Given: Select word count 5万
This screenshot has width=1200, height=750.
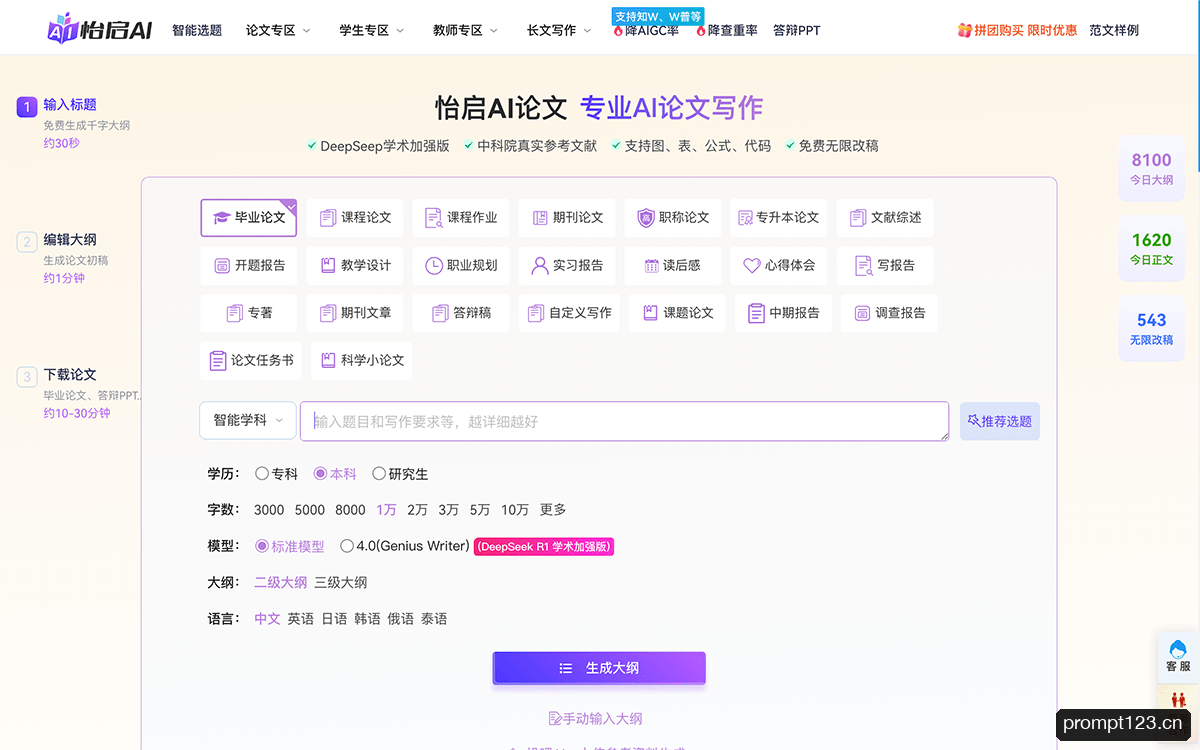Looking at the screenshot, I should [x=480, y=510].
